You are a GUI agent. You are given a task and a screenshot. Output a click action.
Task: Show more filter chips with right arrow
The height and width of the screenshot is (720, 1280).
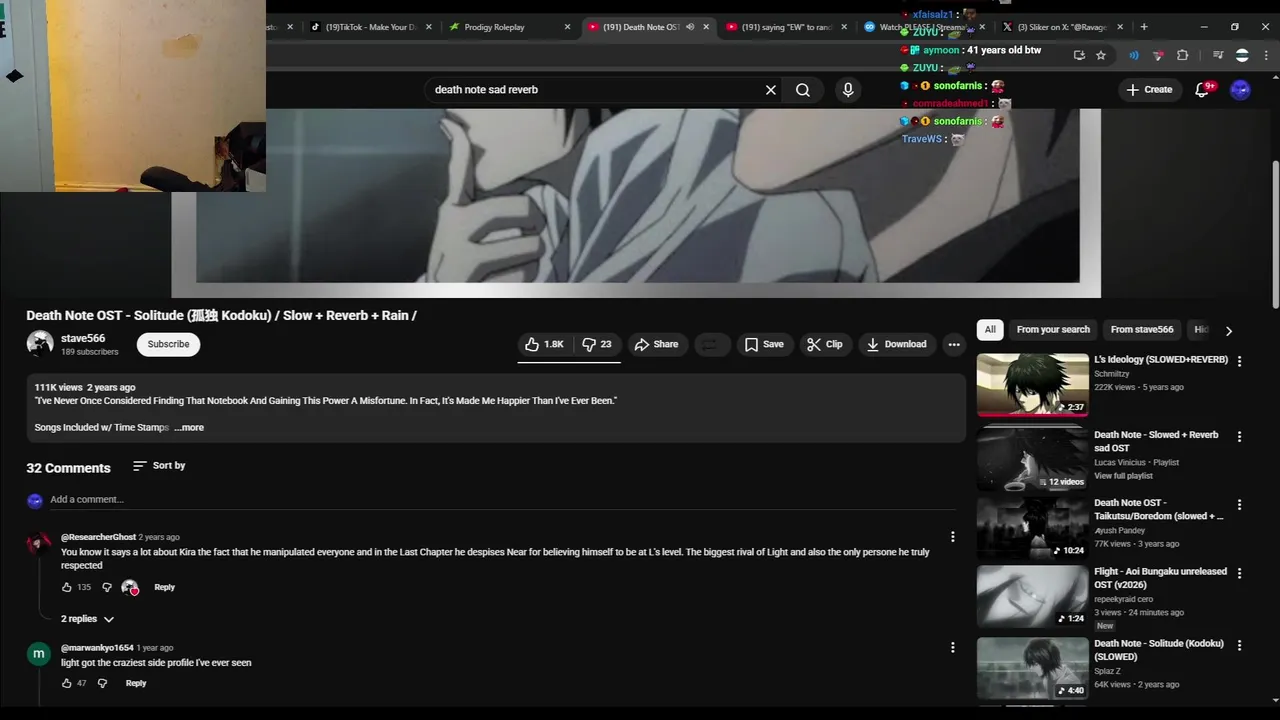click(1229, 330)
